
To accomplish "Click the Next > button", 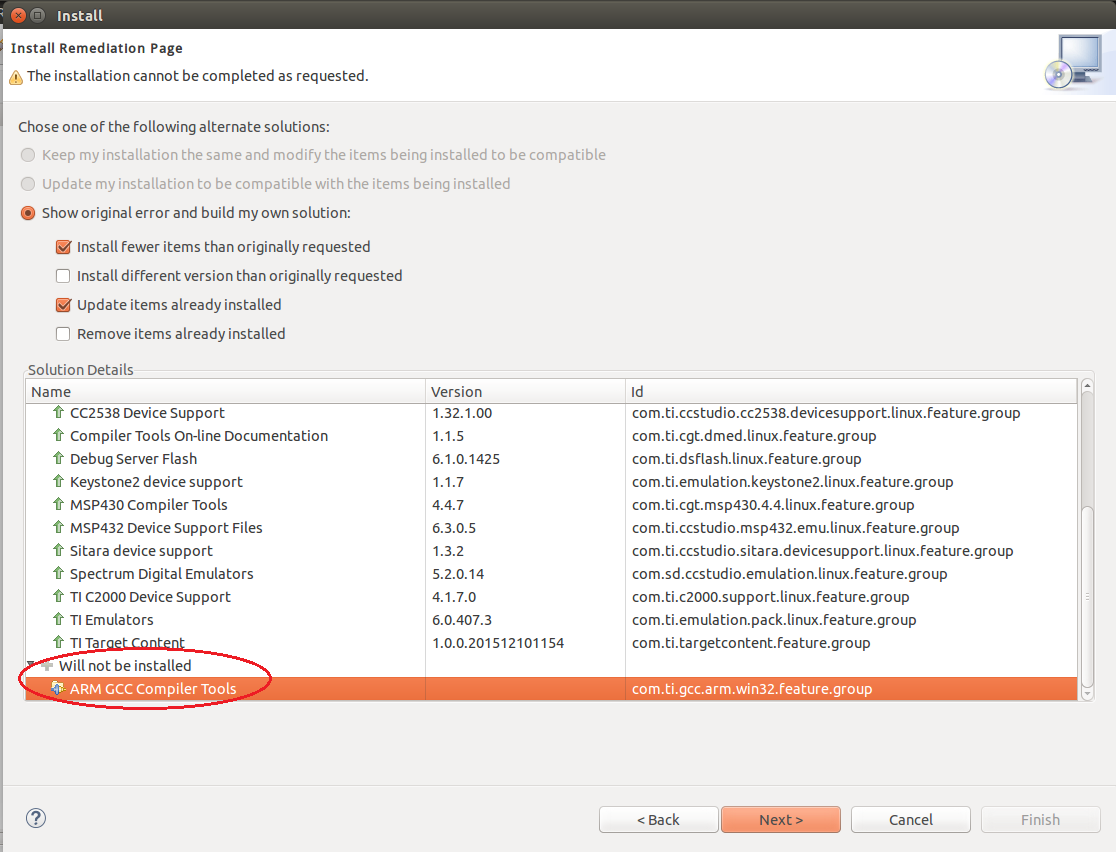I will pyautogui.click(x=781, y=819).
